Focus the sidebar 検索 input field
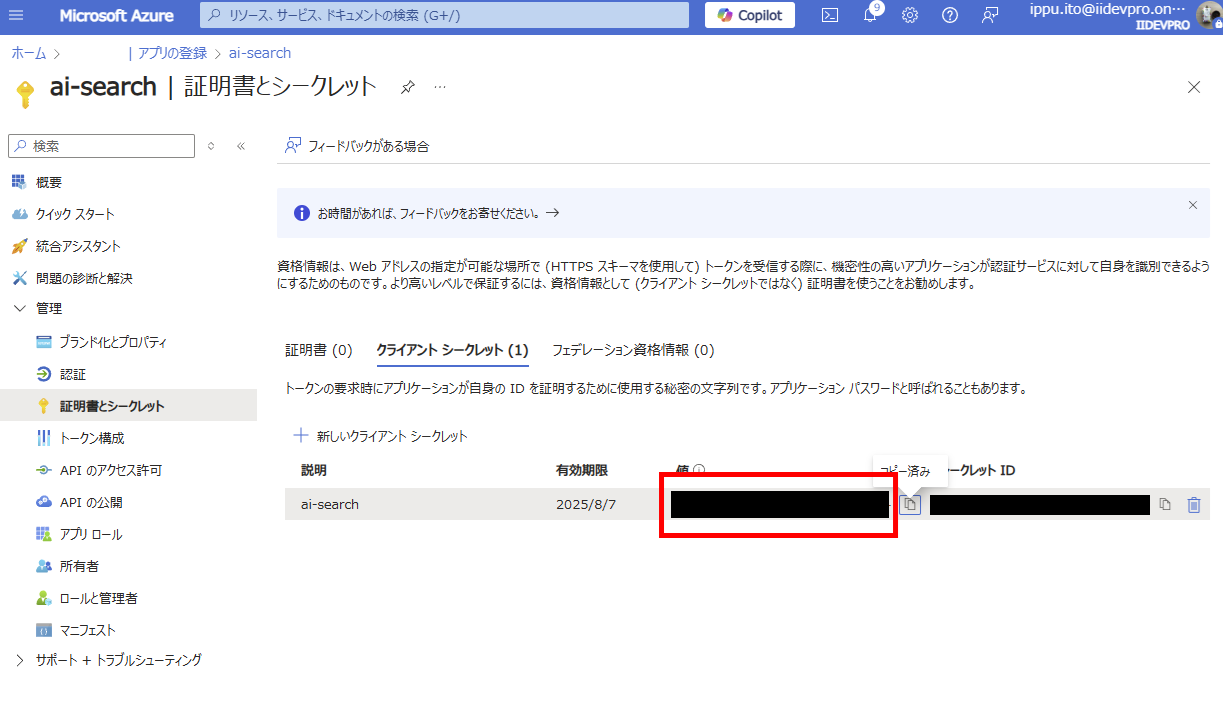Screen dimensions: 1223x727 tap(101, 146)
